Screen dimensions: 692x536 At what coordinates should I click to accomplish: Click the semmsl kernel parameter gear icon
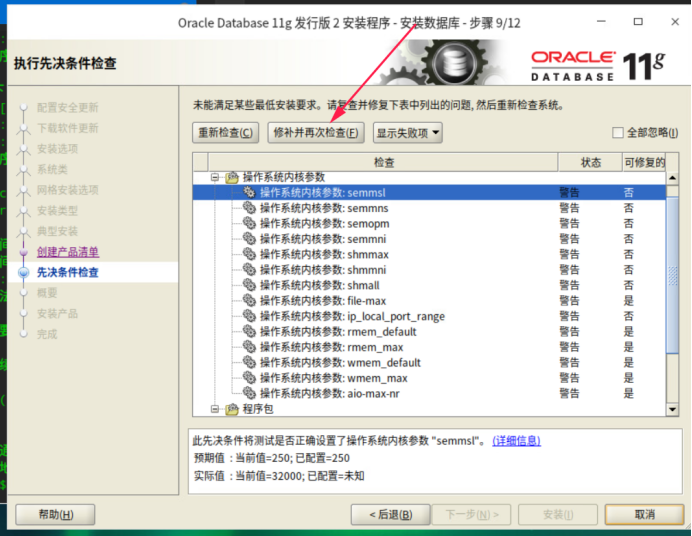coord(249,192)
